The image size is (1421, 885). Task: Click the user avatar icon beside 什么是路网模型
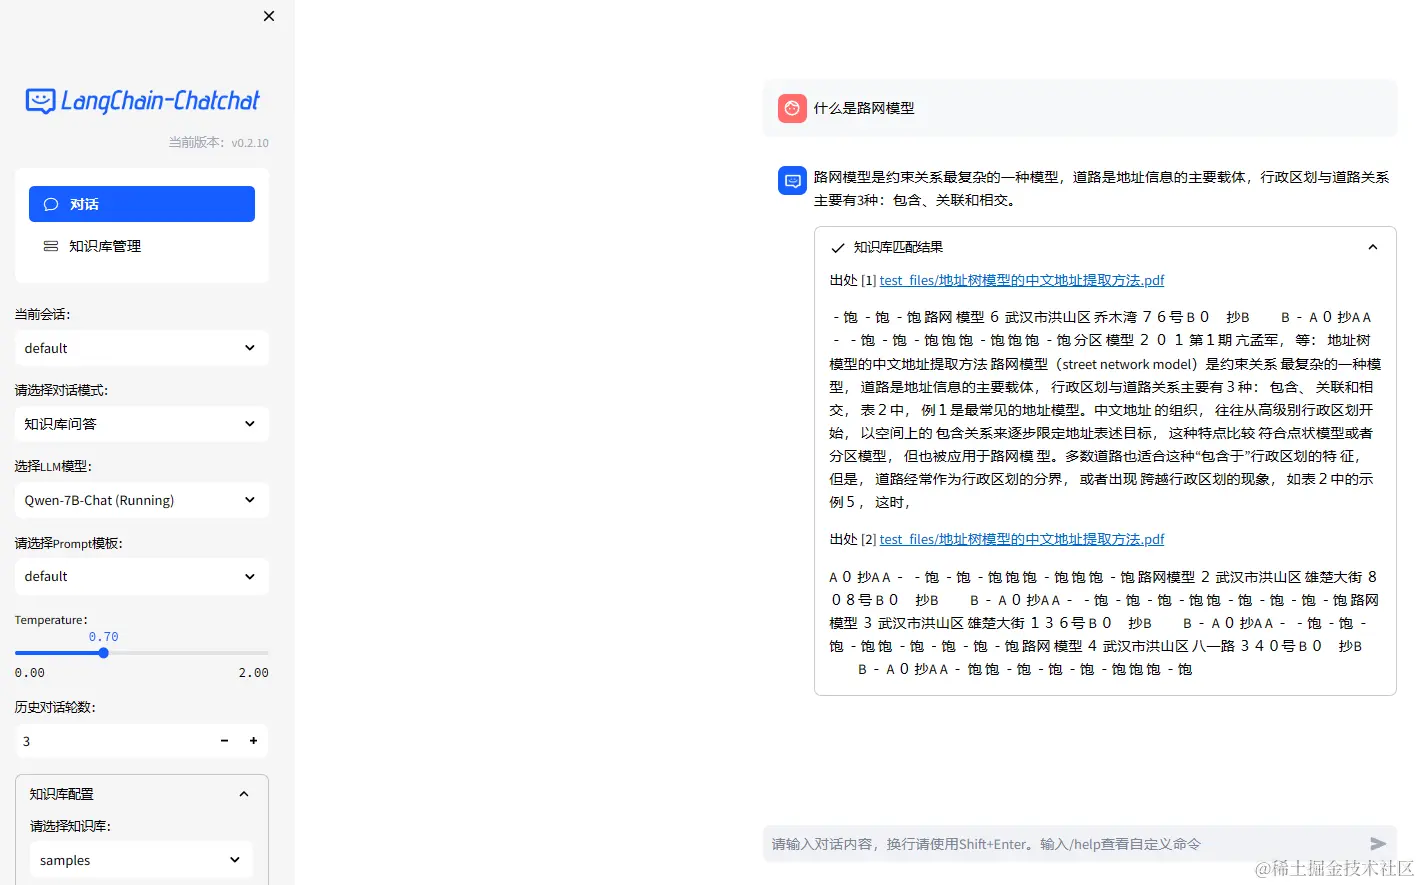(792, 108)
